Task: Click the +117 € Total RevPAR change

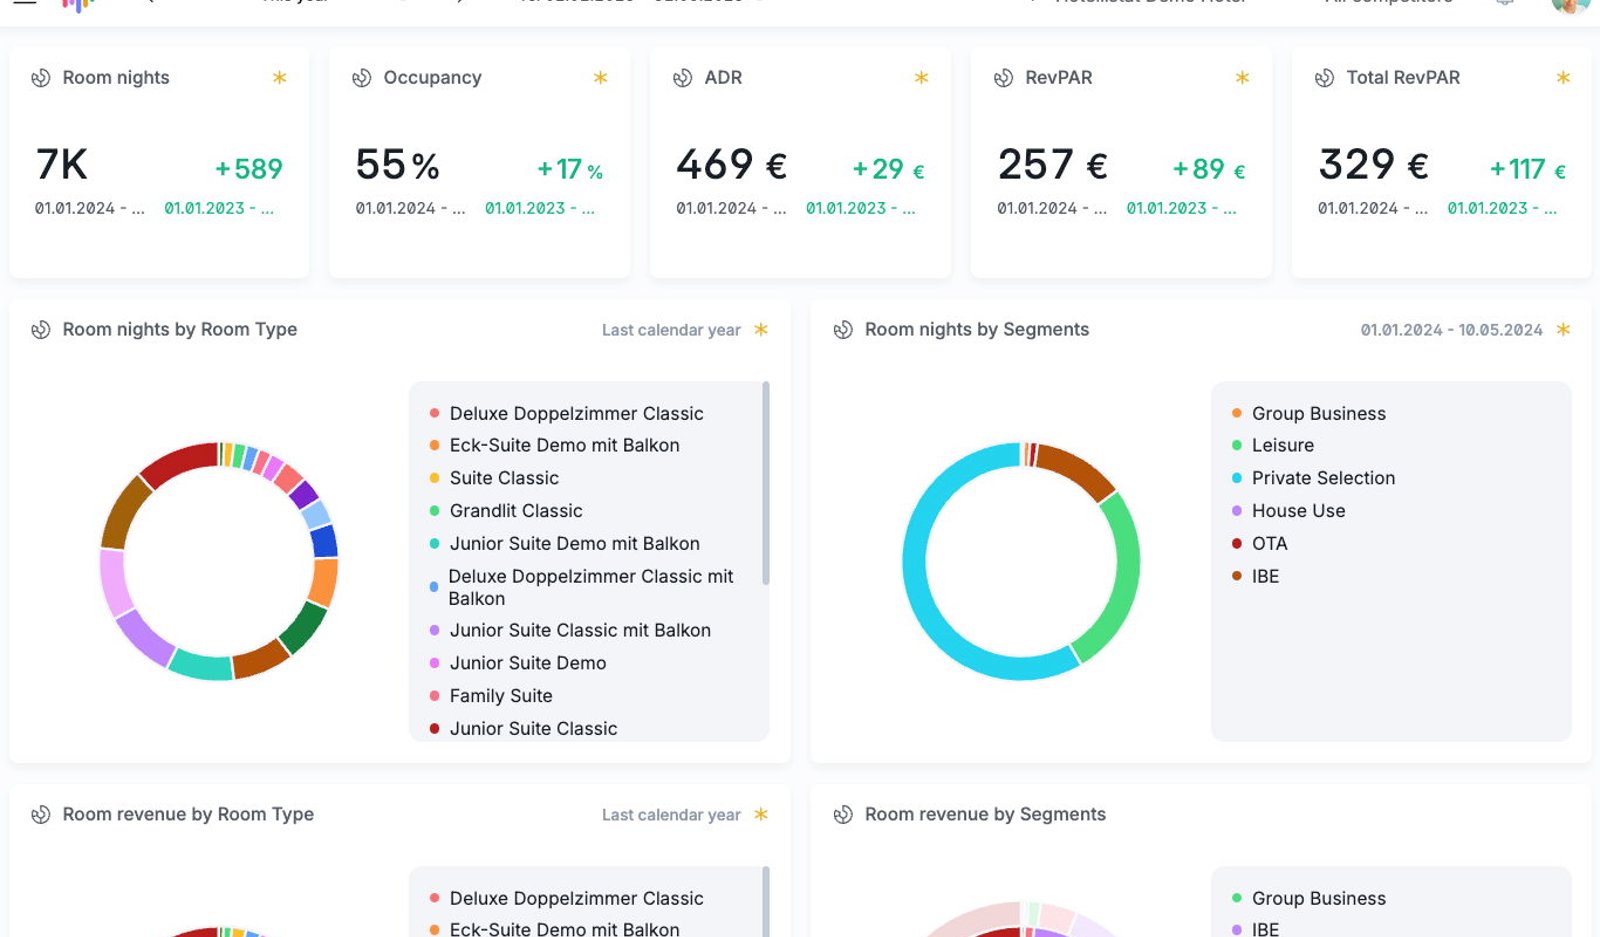Action: point(1528,169)
